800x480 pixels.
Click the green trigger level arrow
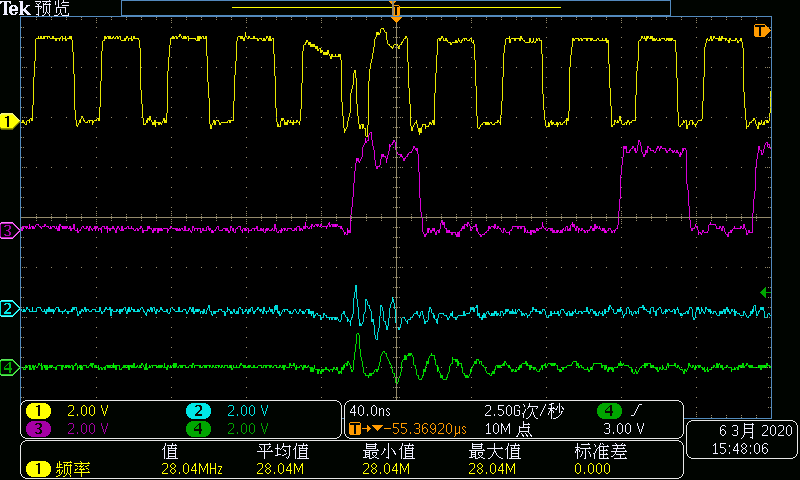765,293
